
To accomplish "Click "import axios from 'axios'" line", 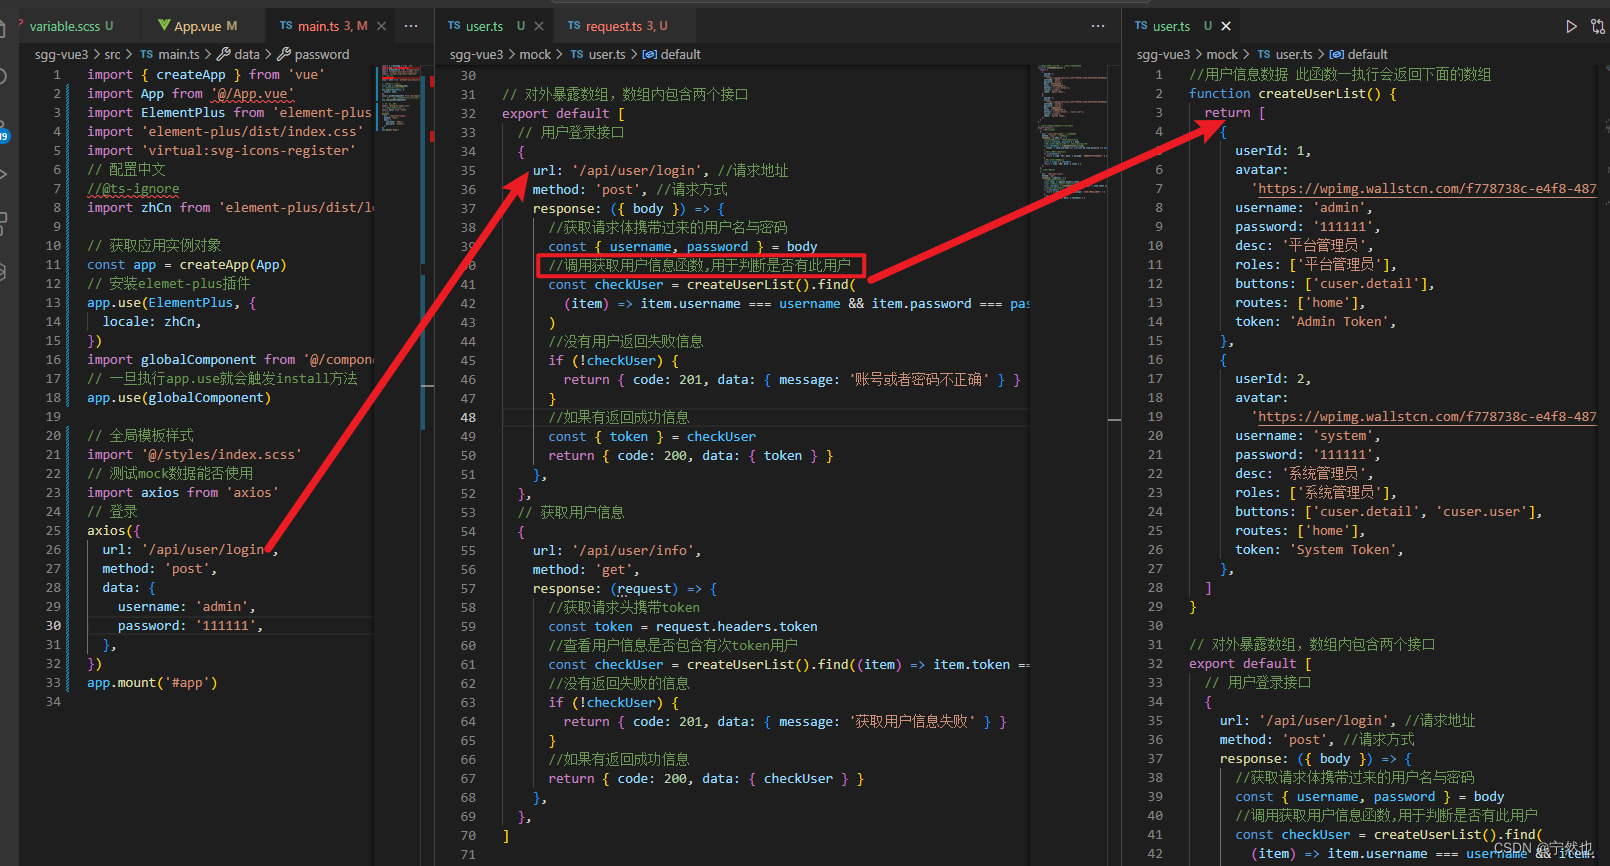I will pos(183,492).
